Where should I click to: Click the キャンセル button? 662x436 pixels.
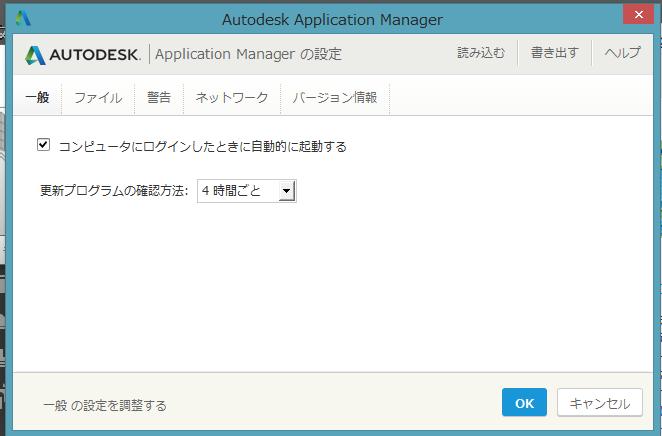pos(600,403)
